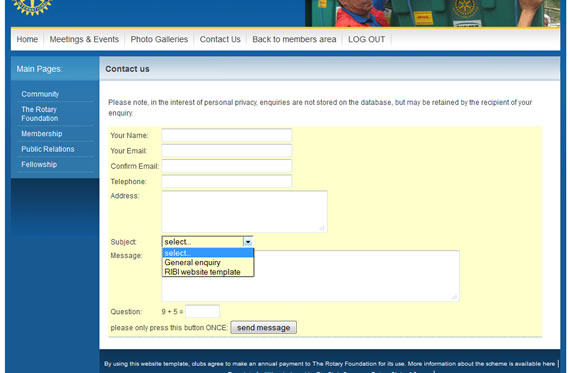Return via Back to members area
570x373 pixels.
point(294,39)
